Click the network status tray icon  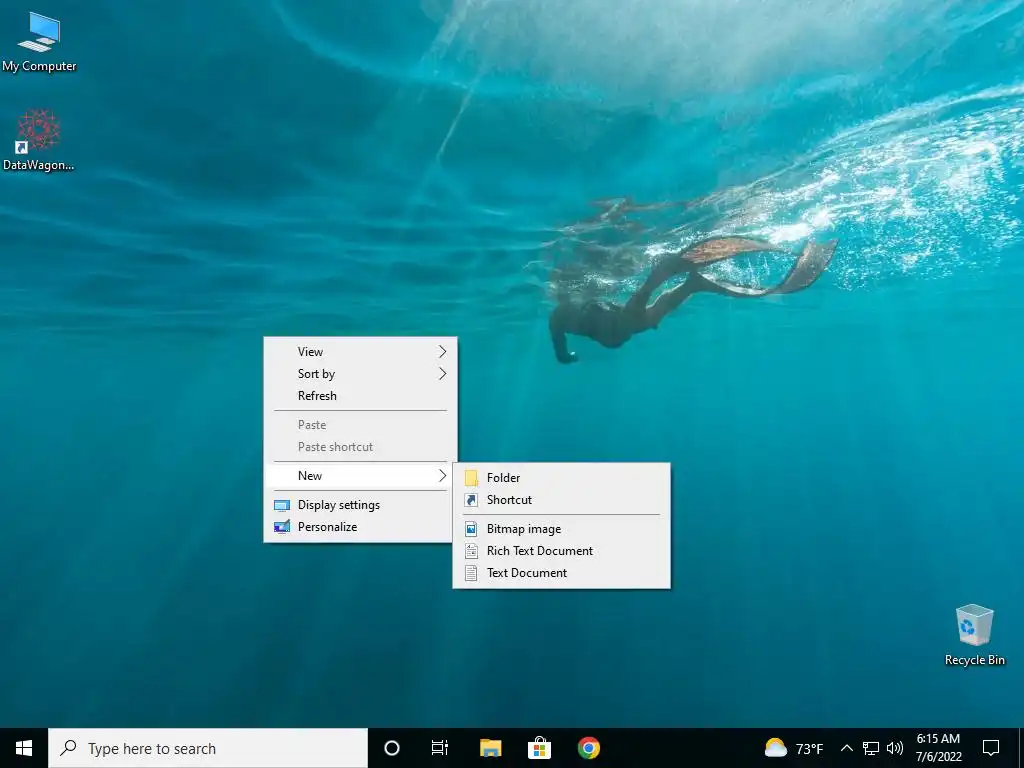coord(871,748)
